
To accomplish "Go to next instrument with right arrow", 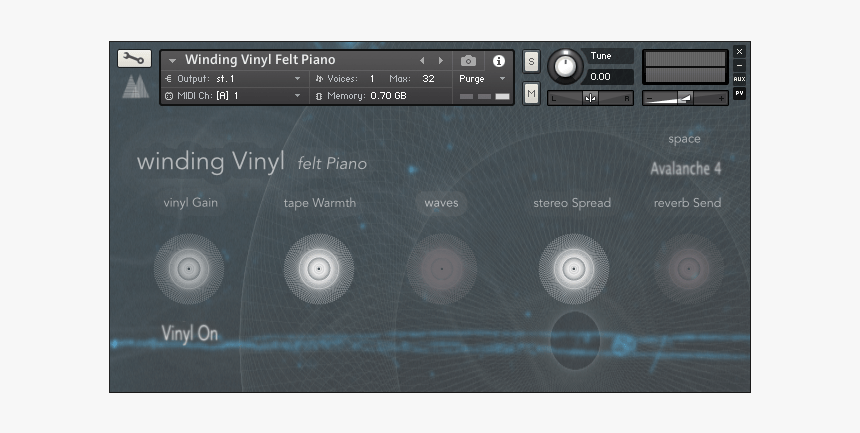I will [x=440, y=60].
